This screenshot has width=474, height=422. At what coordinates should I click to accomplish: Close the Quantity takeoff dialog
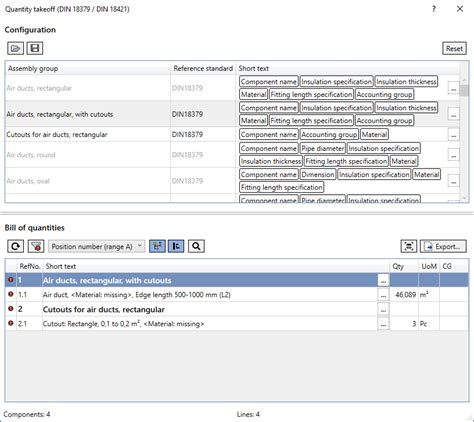(x=460, y=9)
